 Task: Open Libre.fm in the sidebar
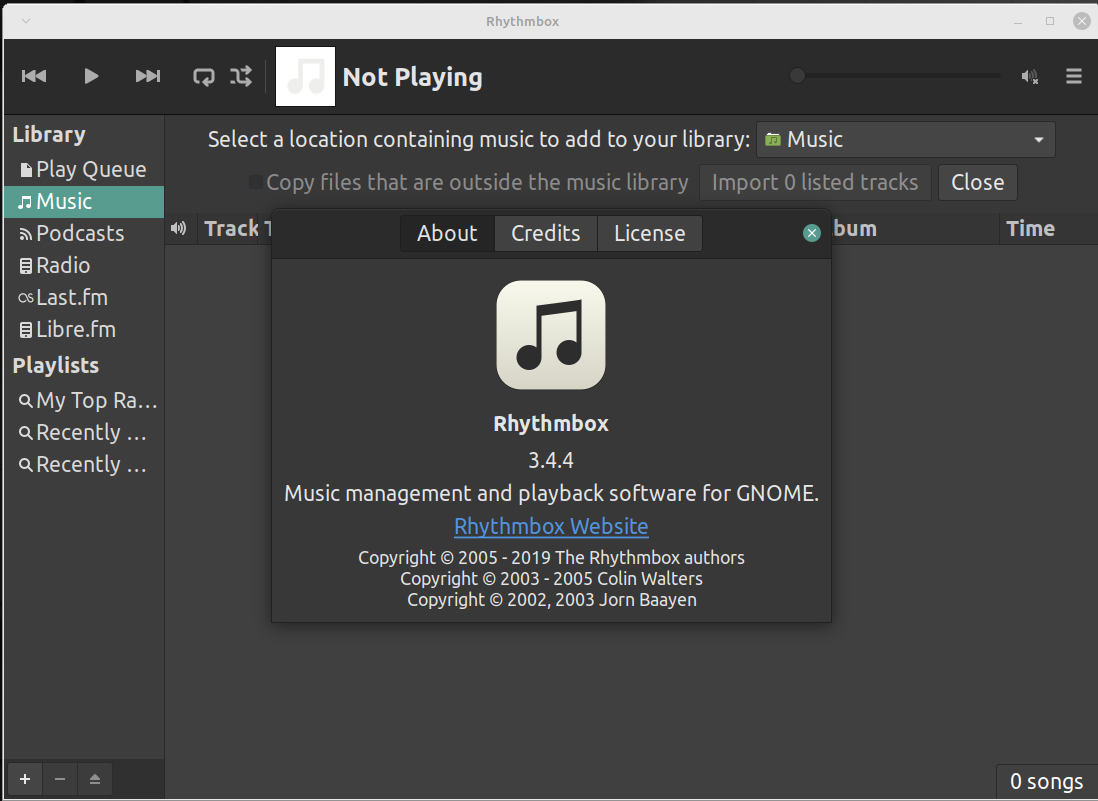[x=84, y=330]
